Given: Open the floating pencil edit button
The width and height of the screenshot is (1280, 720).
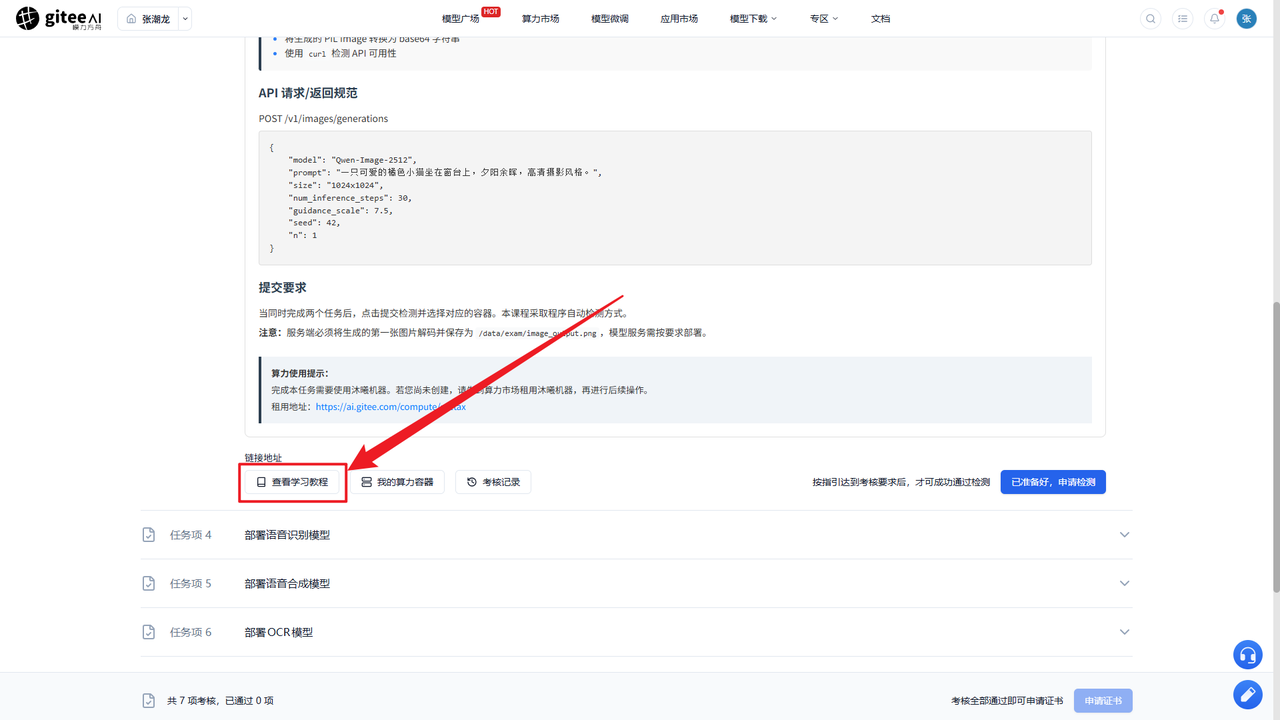Looking at the screenshot, I should (x=1247, y=694).
